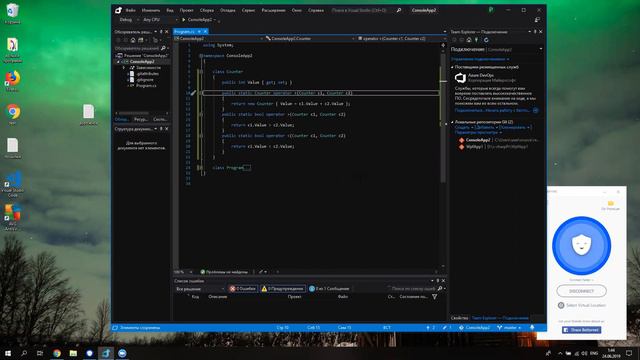Image resolution: width=640 pixels, height=360 pixels.
Task: Click the screwdriver quick action icon at line 10
Action: tap(193, 93)
